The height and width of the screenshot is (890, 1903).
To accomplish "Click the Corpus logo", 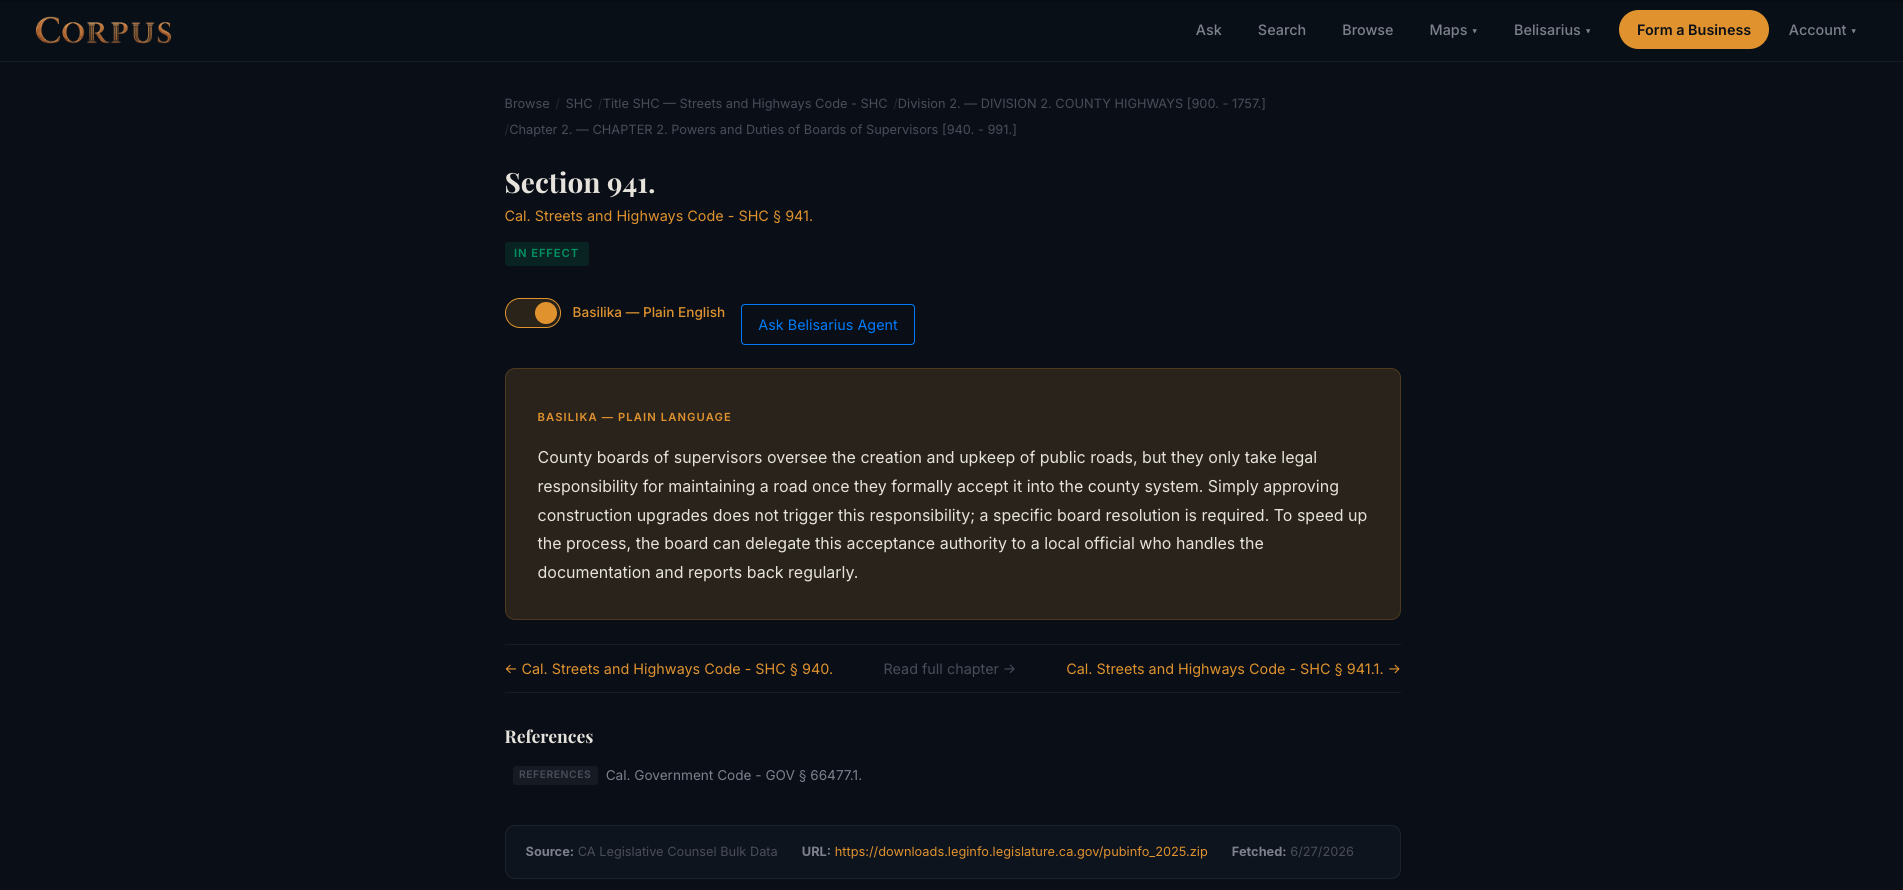I will [x=104, y=31].
